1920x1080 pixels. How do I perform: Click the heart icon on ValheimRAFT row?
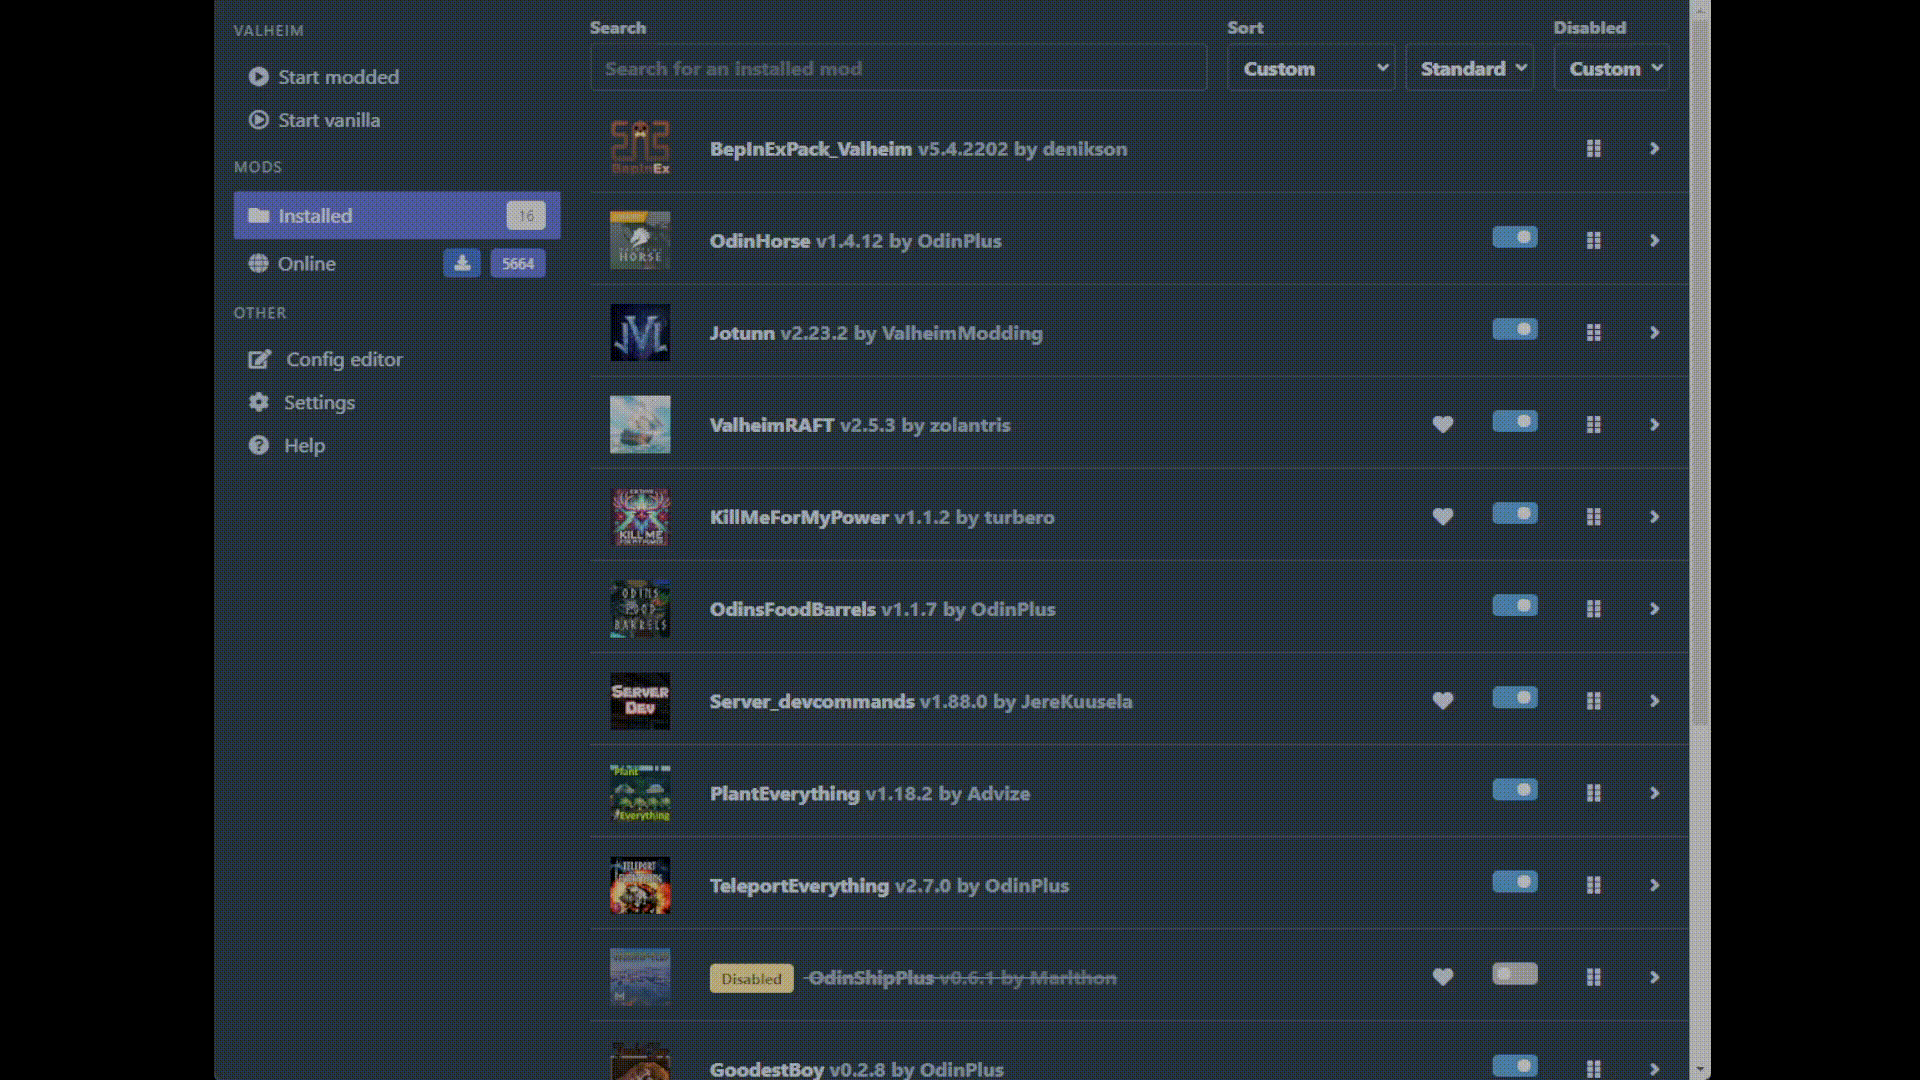point(1442,425)
